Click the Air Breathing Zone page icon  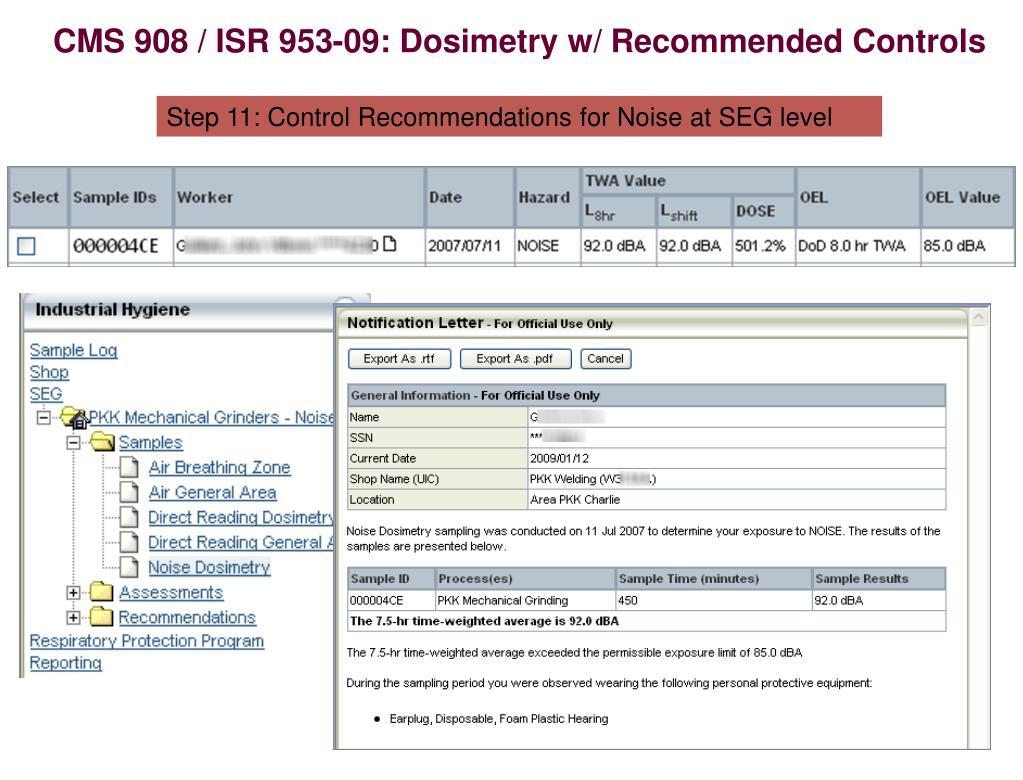coord(129,467)
